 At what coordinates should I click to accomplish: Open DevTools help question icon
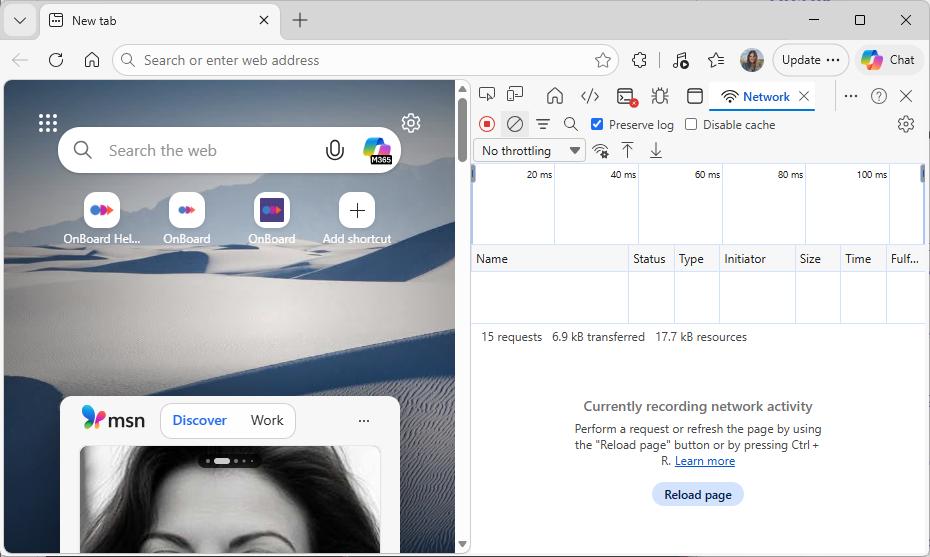pyautogui.click(x=878, y=96)
